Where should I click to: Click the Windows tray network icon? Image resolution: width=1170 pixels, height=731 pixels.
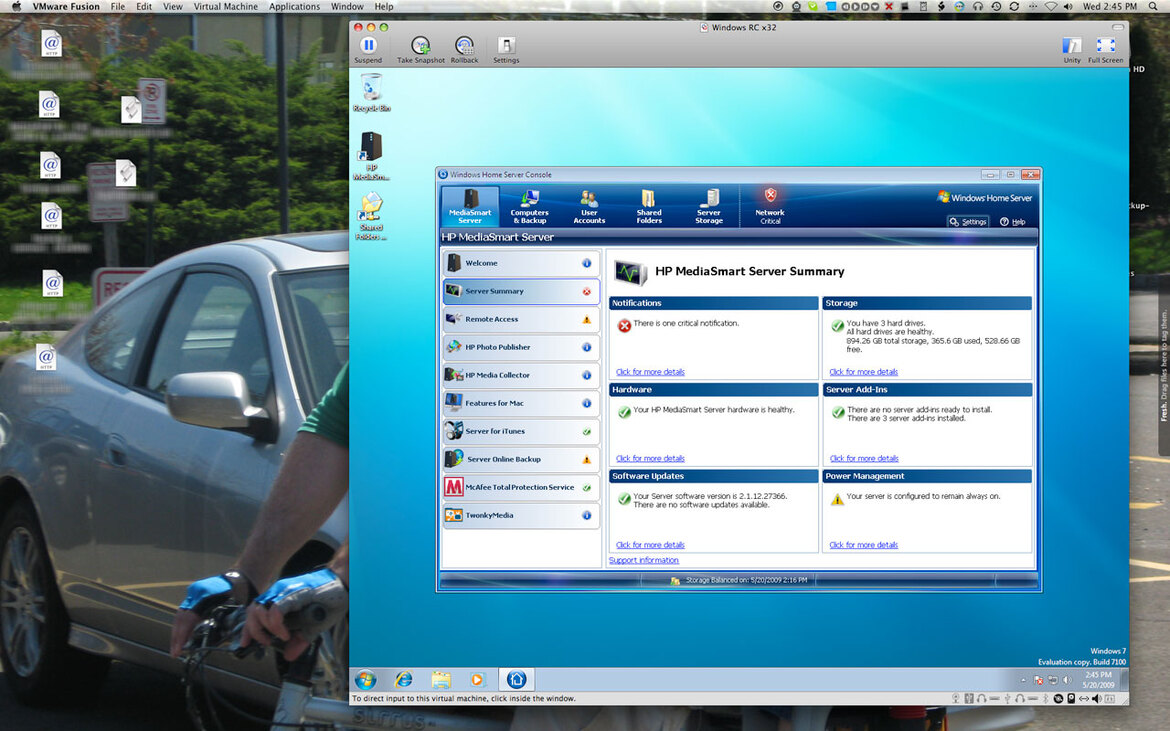coord(1053,680)
